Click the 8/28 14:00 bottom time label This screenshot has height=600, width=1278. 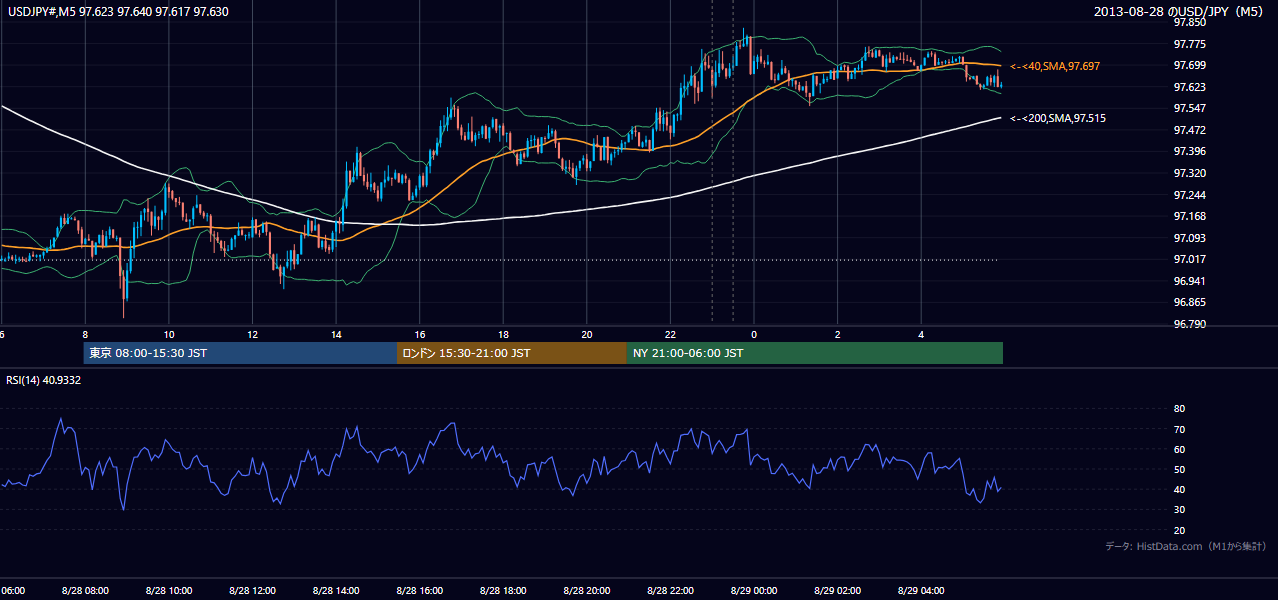click(336, 591)
